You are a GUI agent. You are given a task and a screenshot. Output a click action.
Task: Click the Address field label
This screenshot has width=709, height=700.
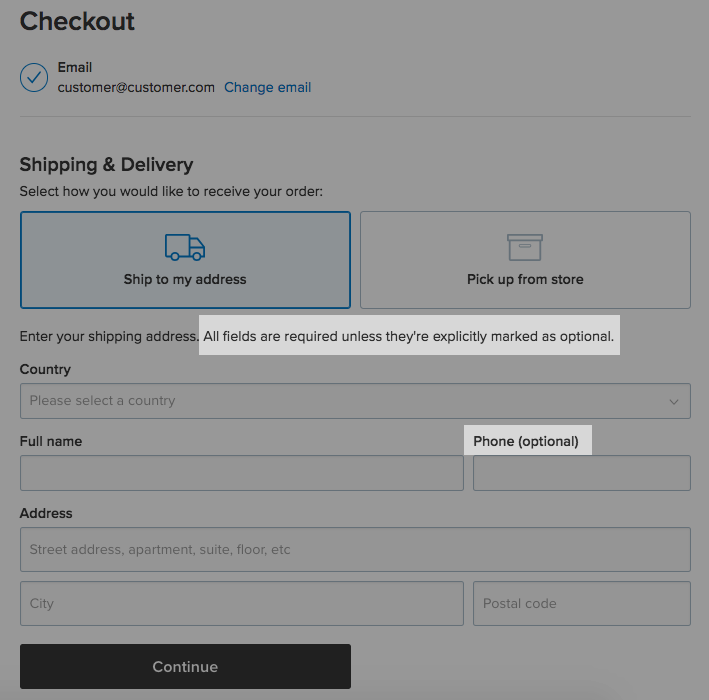coord(46,513)
